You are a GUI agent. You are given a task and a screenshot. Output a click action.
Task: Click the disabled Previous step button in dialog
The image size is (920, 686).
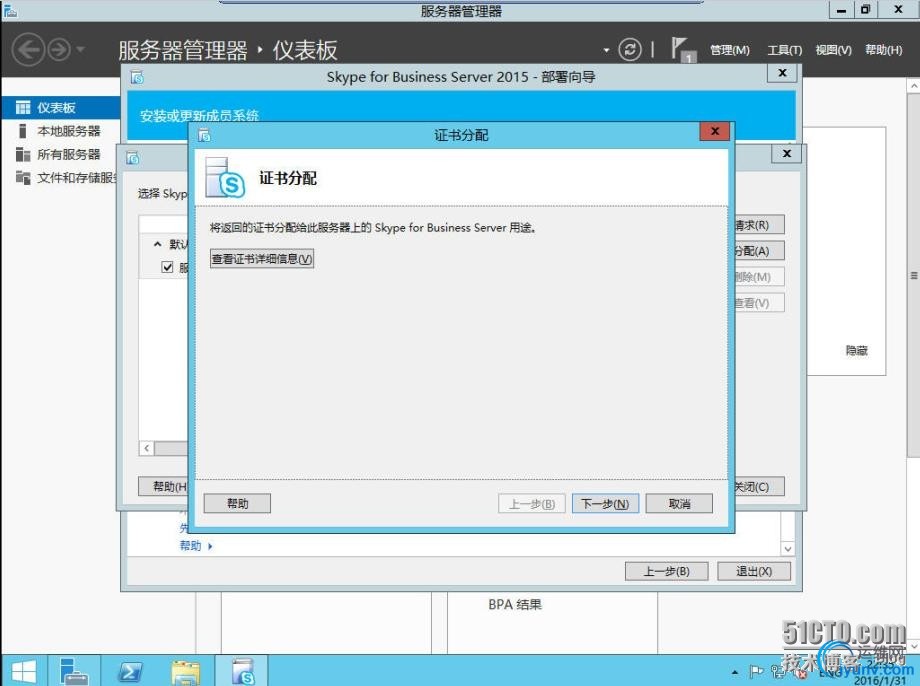coord(532,503)
